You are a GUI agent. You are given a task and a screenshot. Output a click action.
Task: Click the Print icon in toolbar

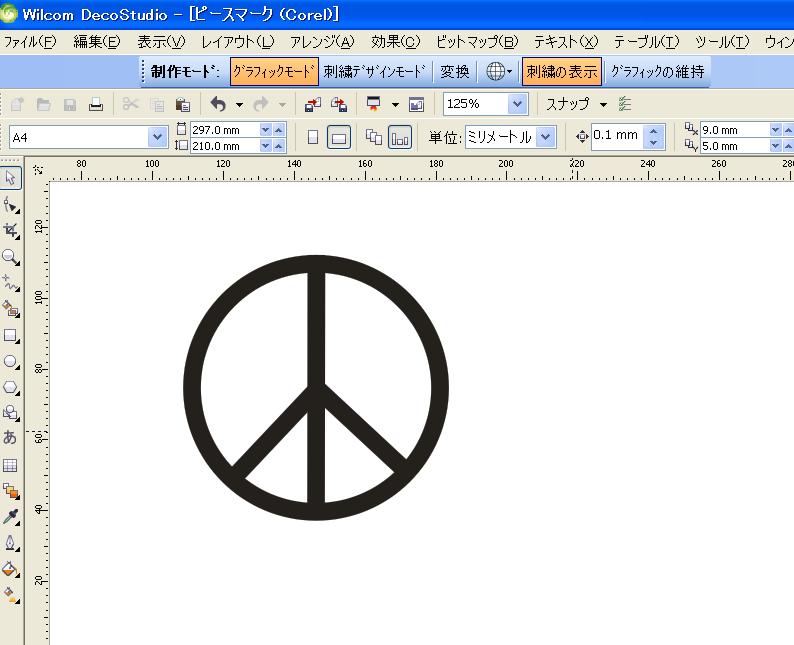click(96, 104)
